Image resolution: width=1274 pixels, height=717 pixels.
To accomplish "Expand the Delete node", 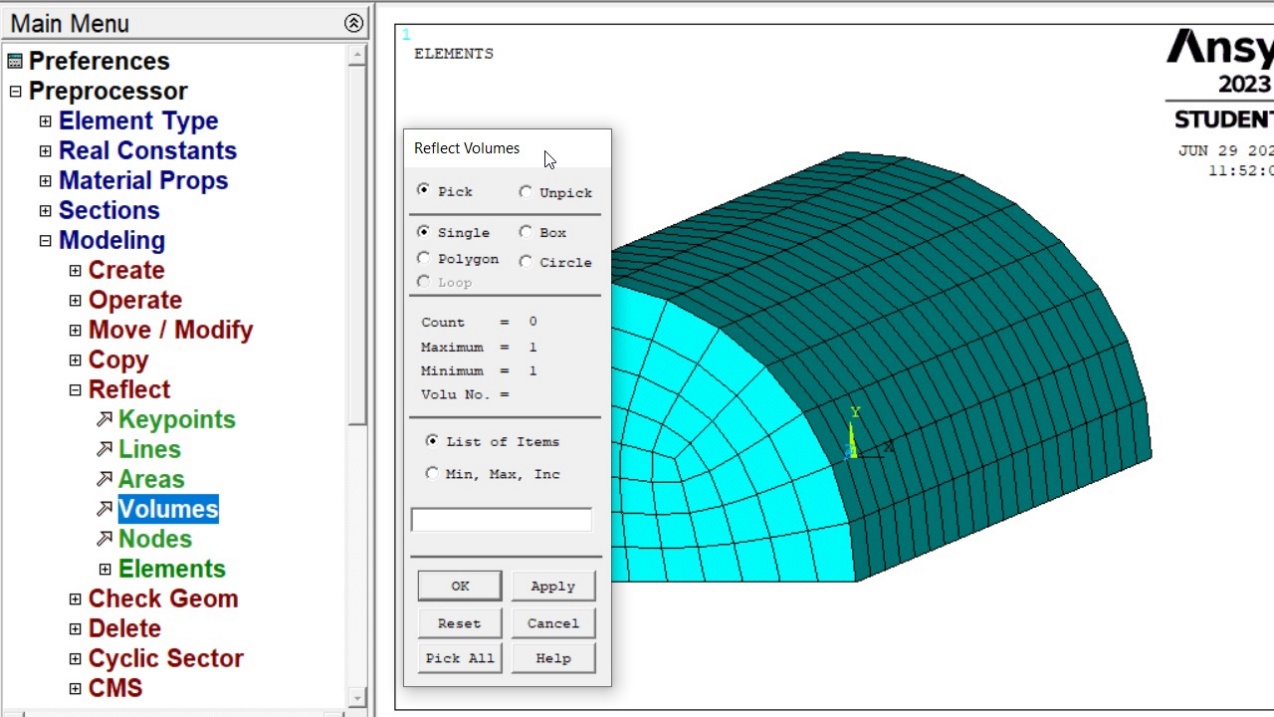I will (75, 629).
